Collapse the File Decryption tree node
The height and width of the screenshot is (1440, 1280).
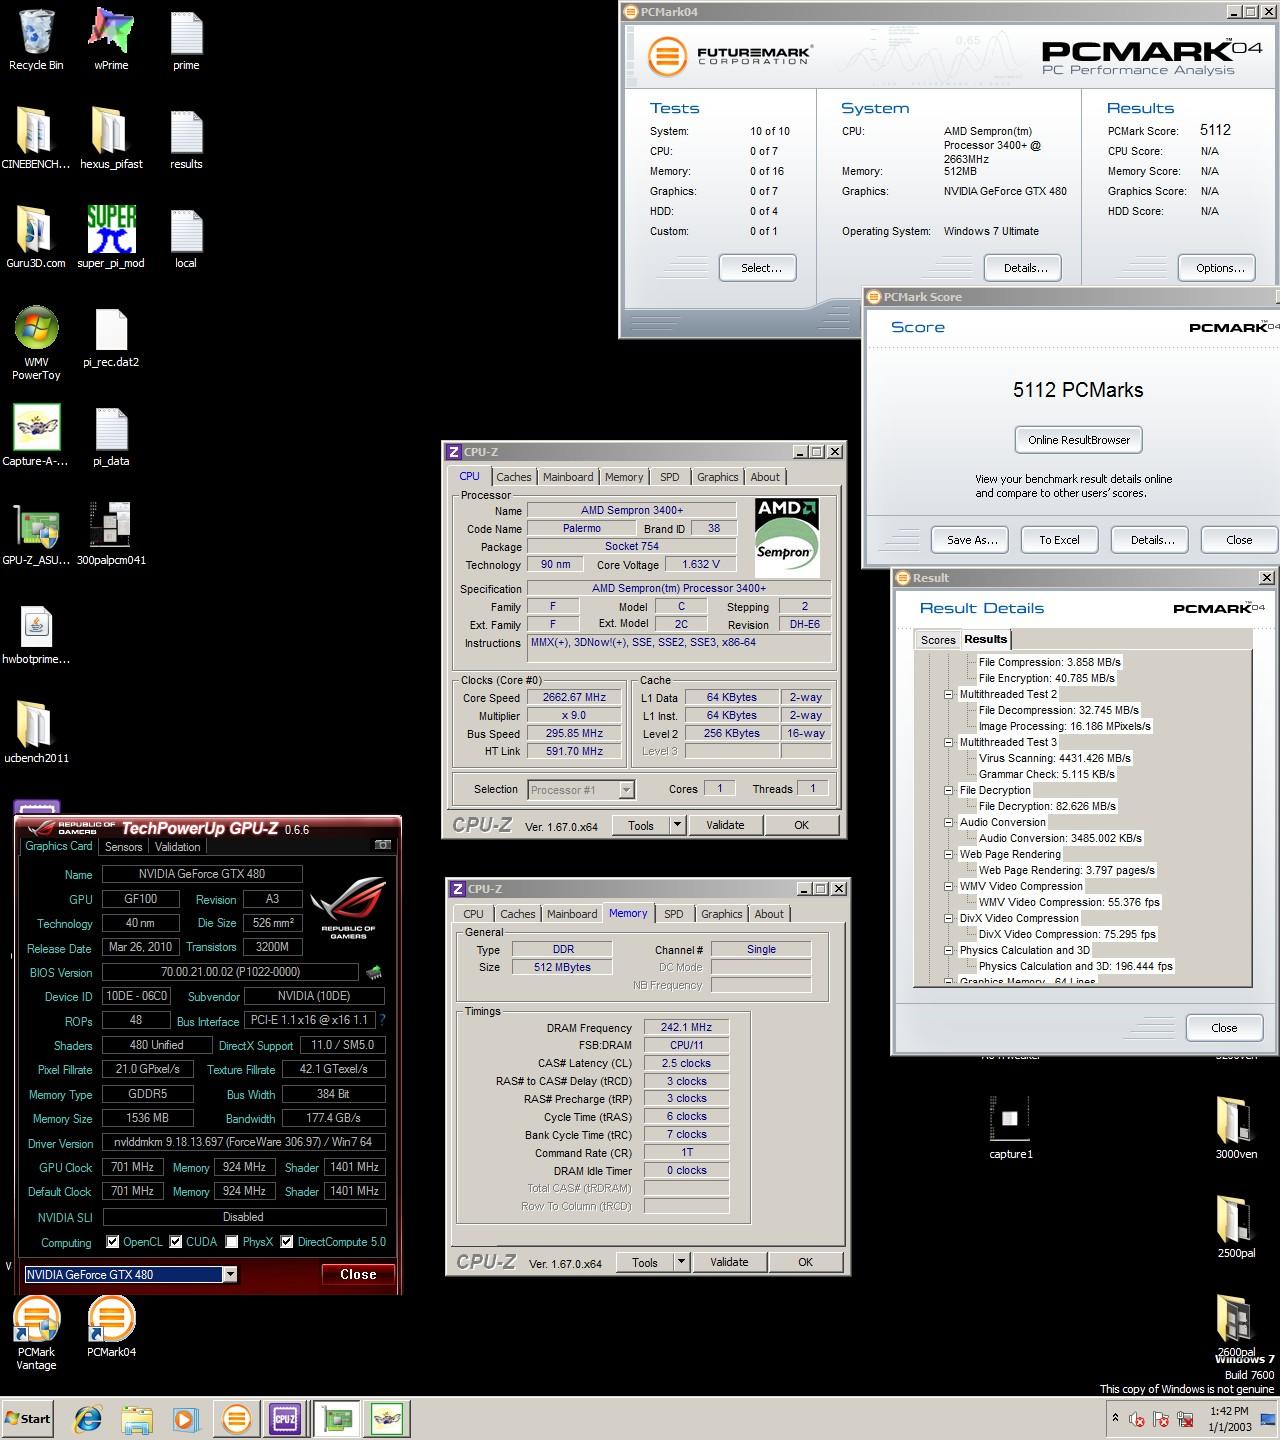click(x=948, y=790)
